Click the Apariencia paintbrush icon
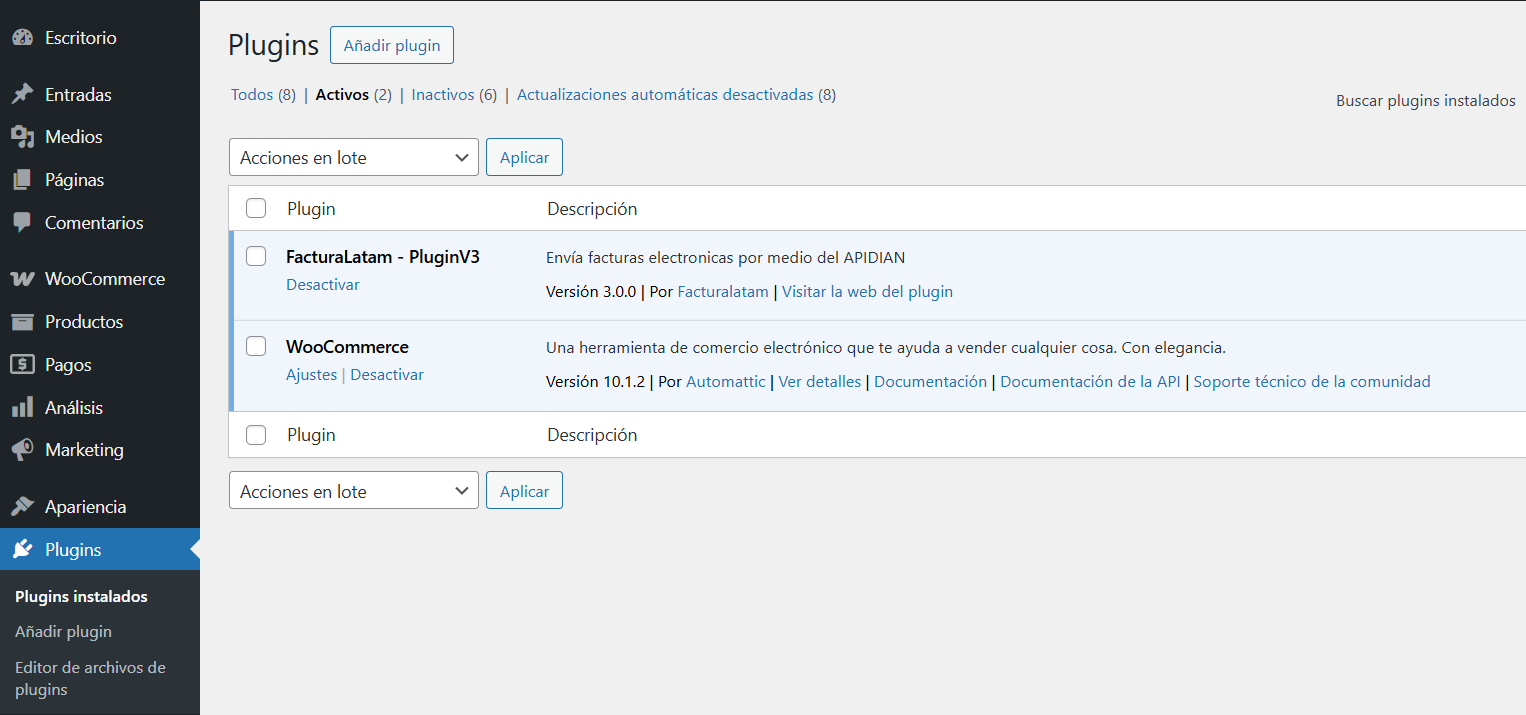 coord(22,507)
